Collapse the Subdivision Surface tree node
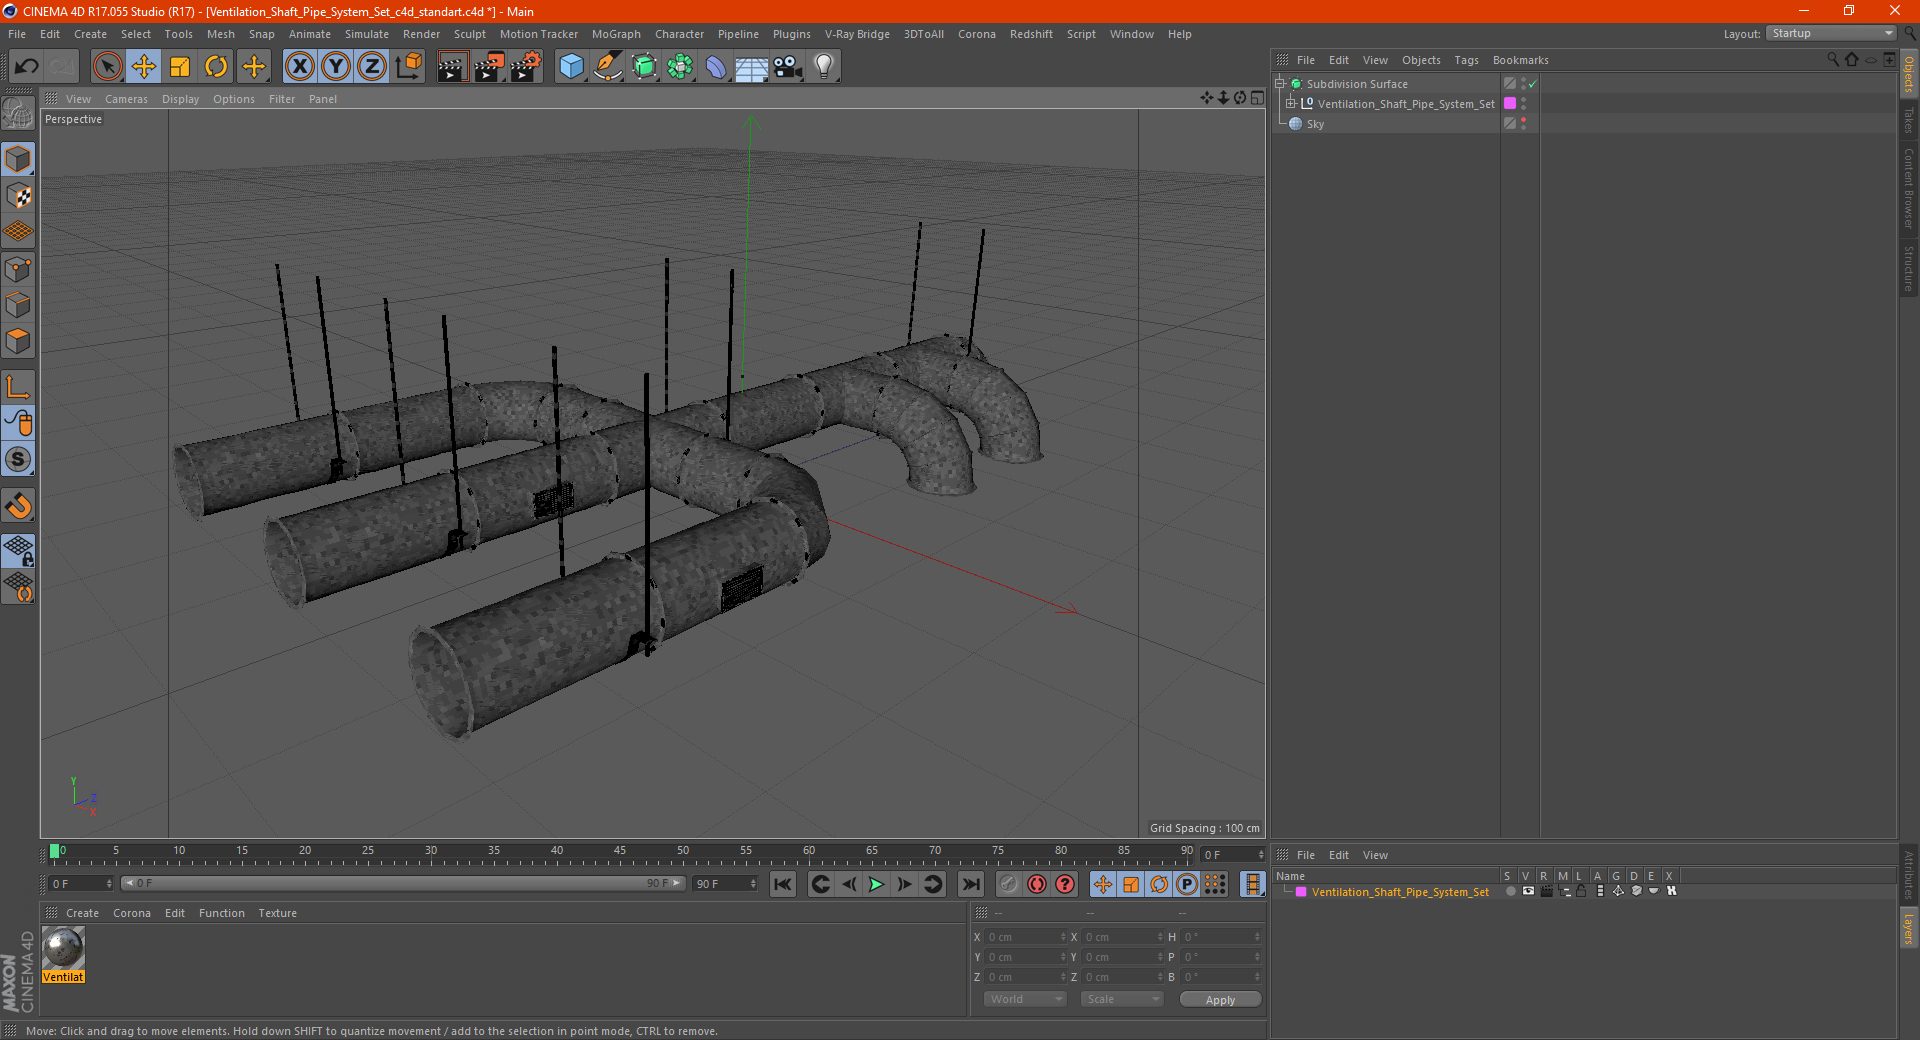The image size is (1920, 1040). coord(1279,83)
